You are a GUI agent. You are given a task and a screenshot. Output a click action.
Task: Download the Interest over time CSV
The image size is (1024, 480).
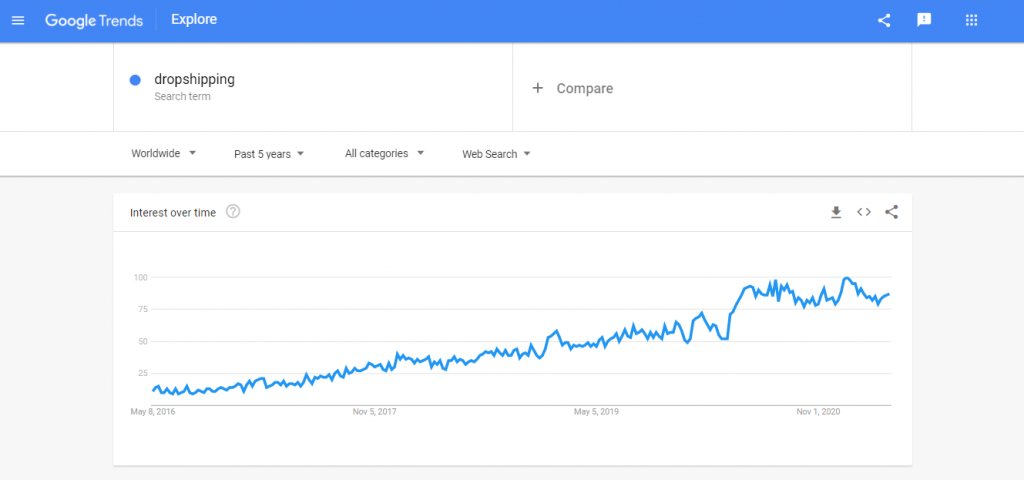836,212
